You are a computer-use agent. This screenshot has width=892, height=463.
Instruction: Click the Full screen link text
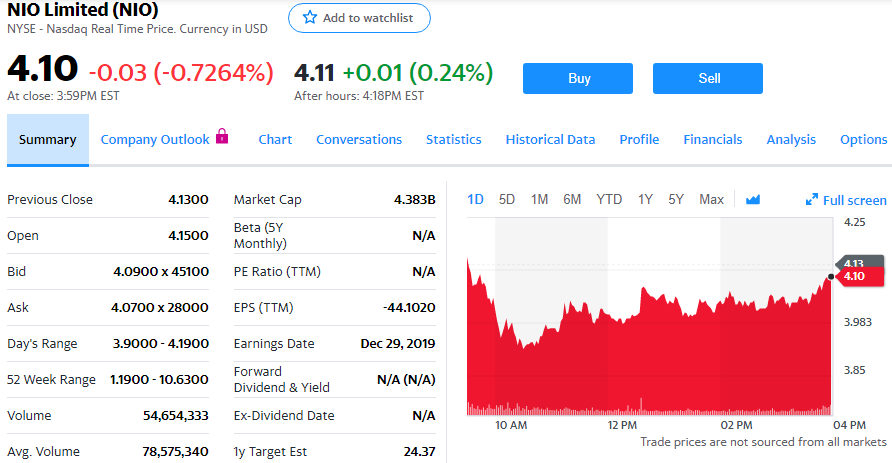pos(854,200)
